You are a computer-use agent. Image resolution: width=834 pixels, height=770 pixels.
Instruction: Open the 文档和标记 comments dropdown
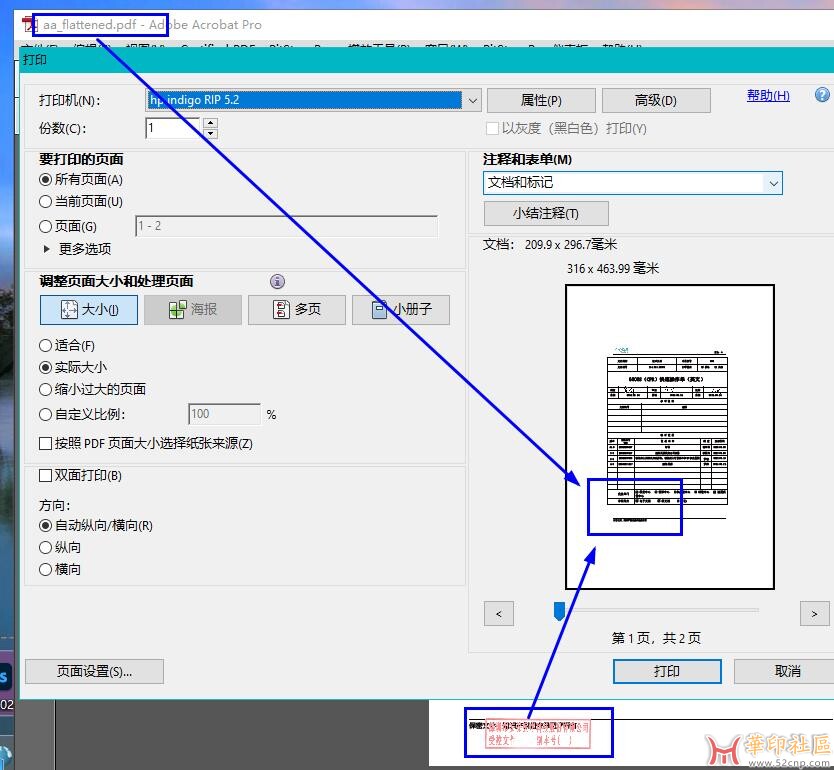coord(772,183)
